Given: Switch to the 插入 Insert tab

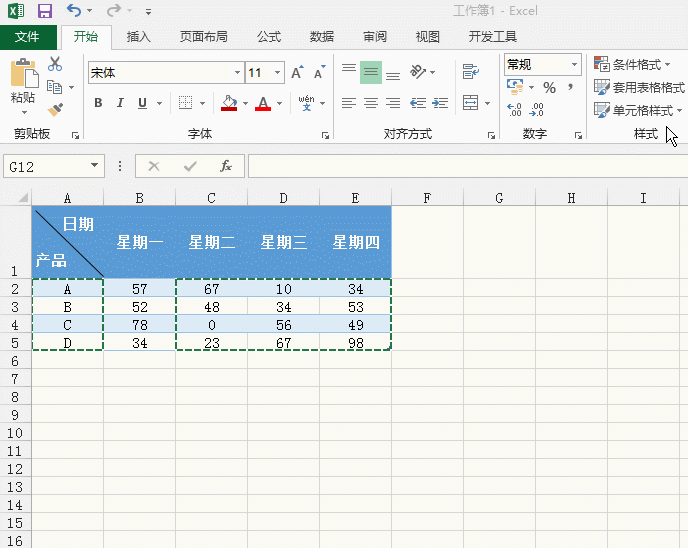Looking at the screenshot, I should coord(139,36).
